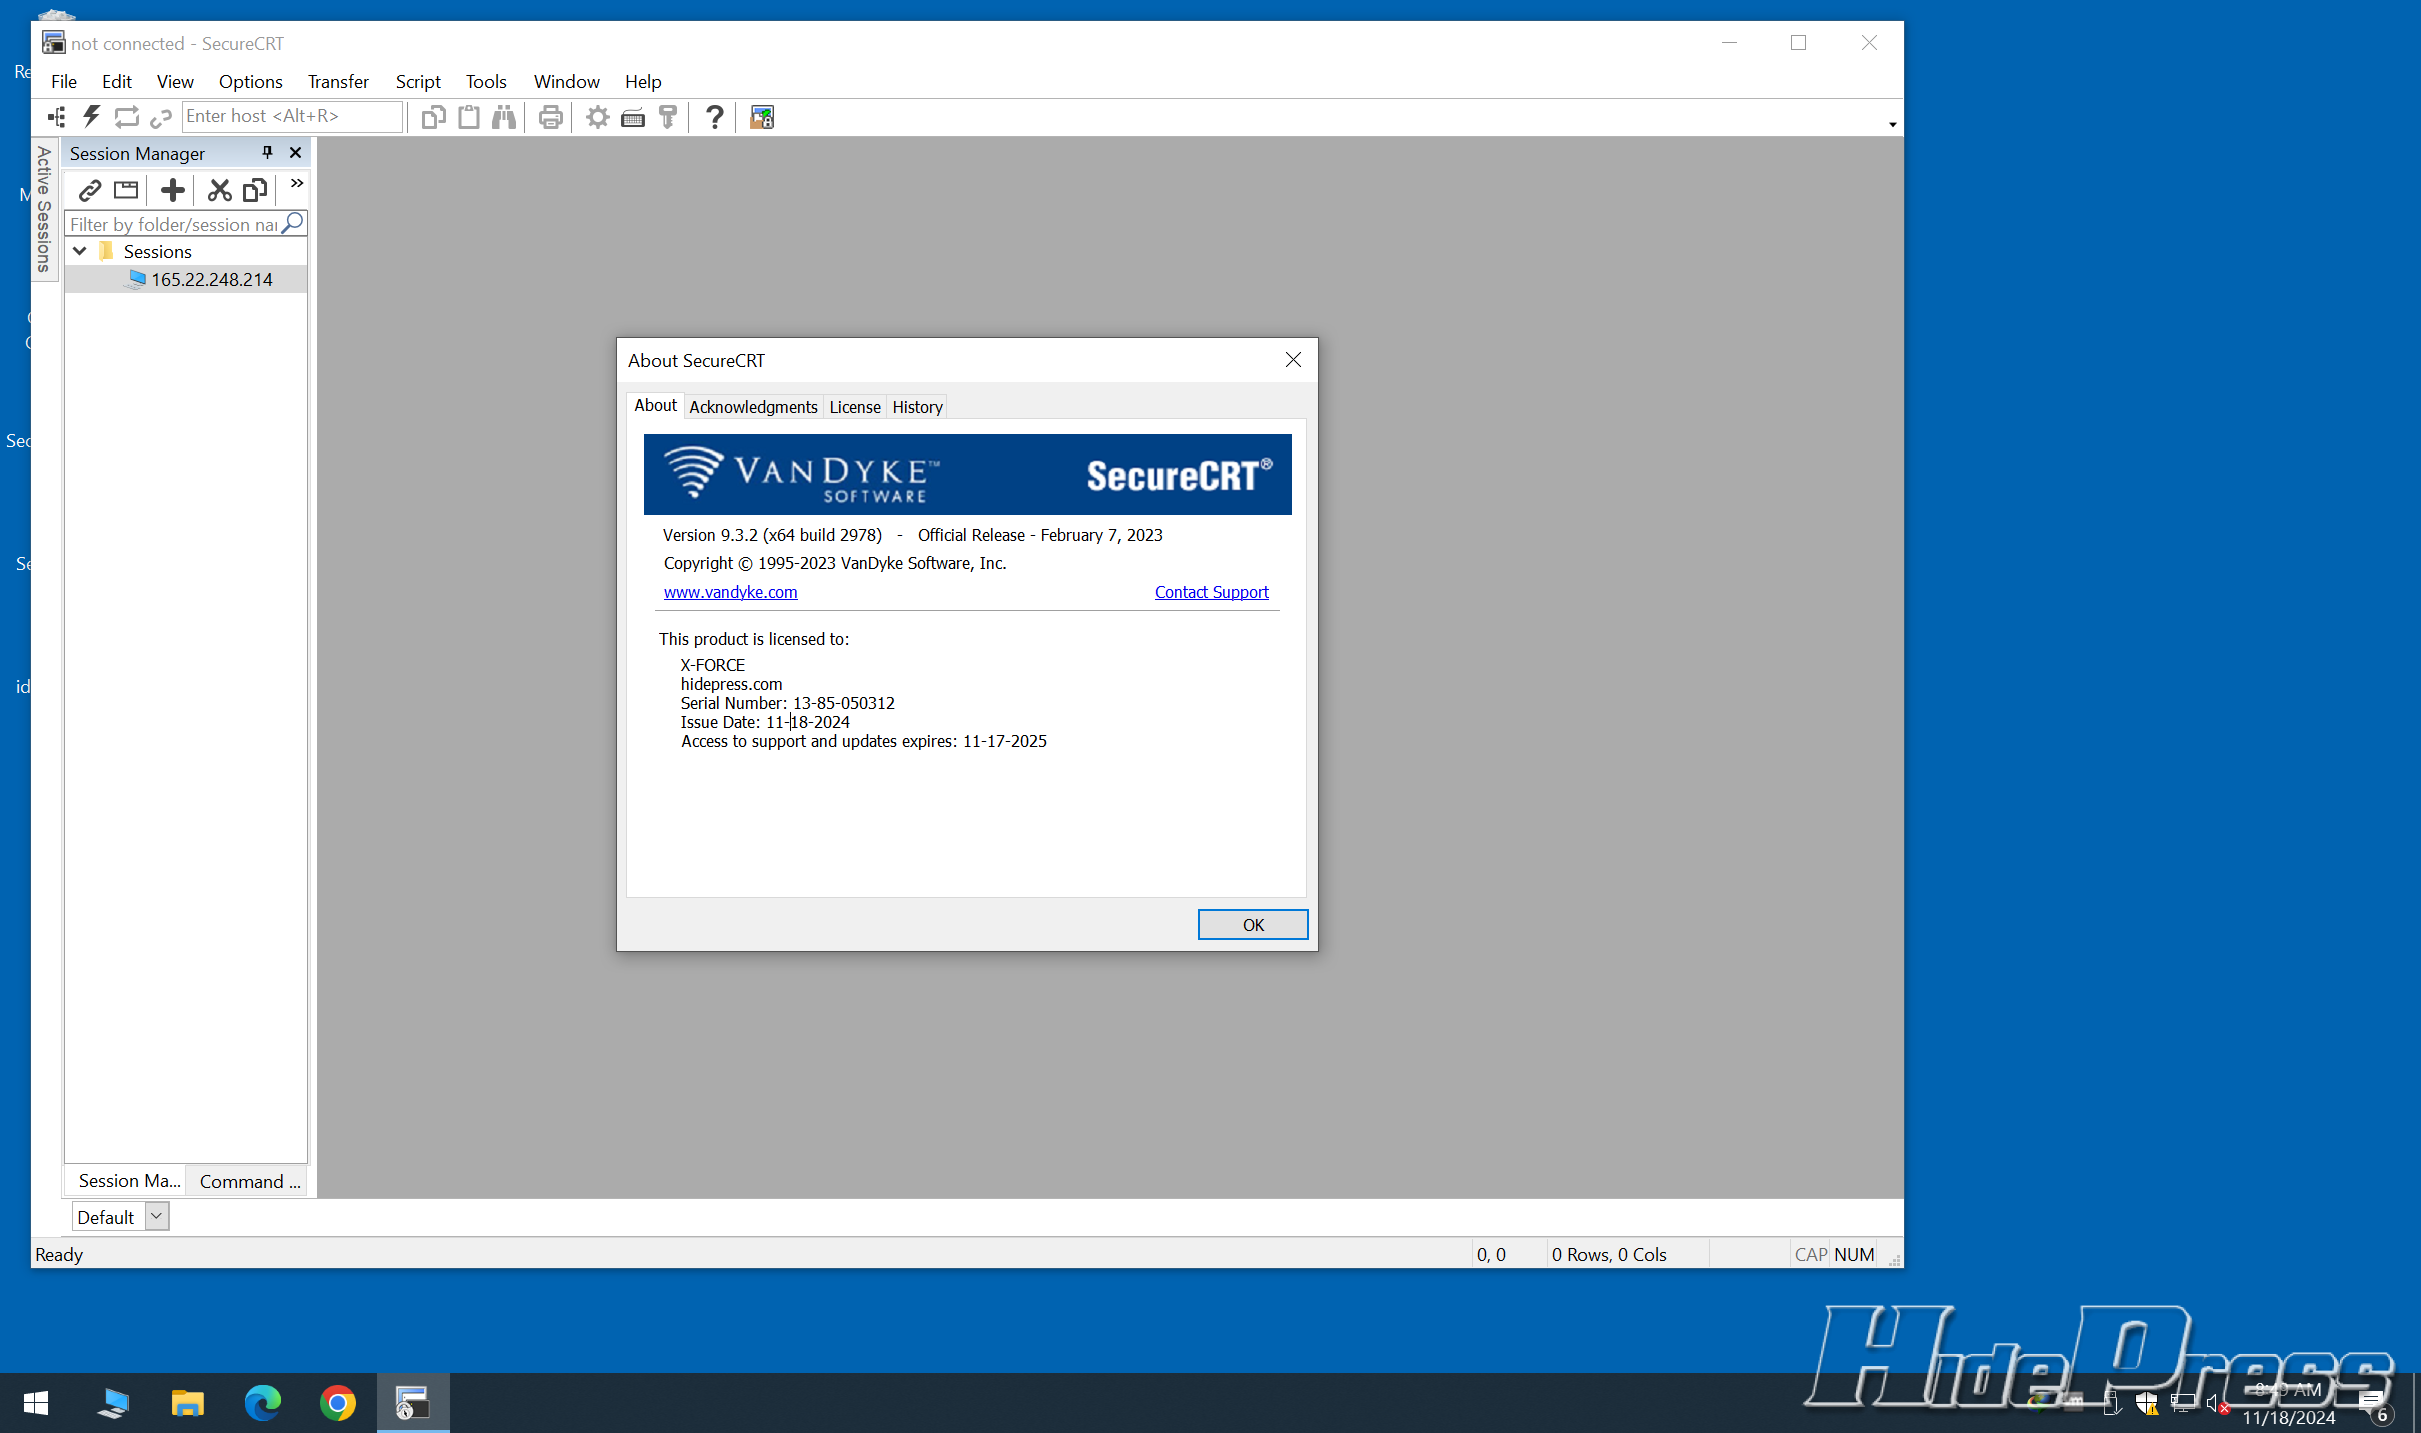
Task: Switch to the License tab
Action: 854,407
